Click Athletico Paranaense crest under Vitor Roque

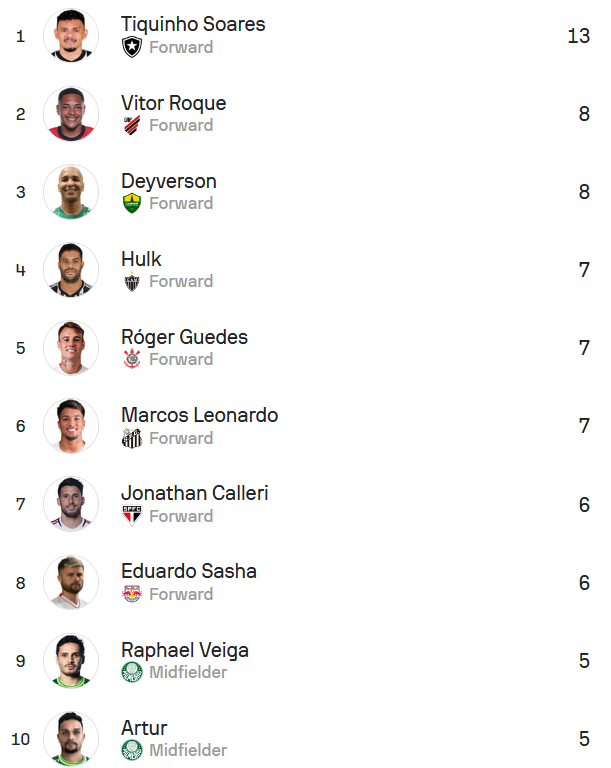point(132,125)
